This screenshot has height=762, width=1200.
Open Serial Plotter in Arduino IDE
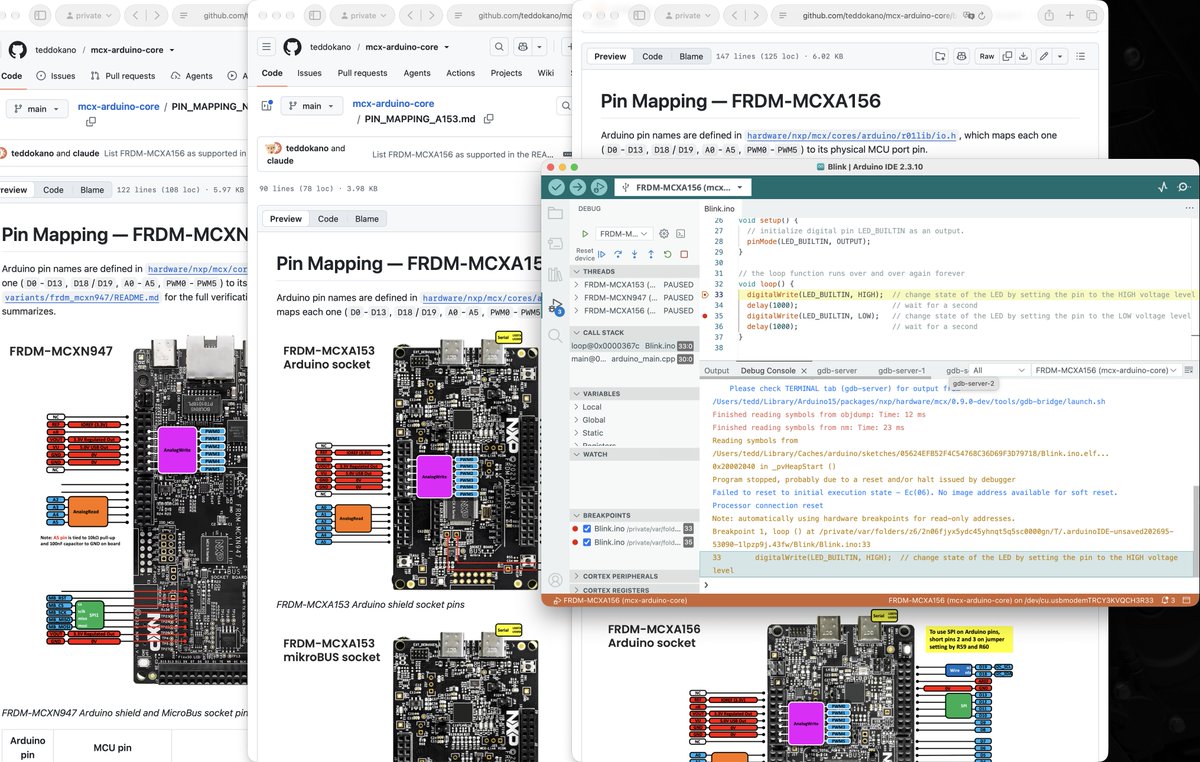(1163, 187)
